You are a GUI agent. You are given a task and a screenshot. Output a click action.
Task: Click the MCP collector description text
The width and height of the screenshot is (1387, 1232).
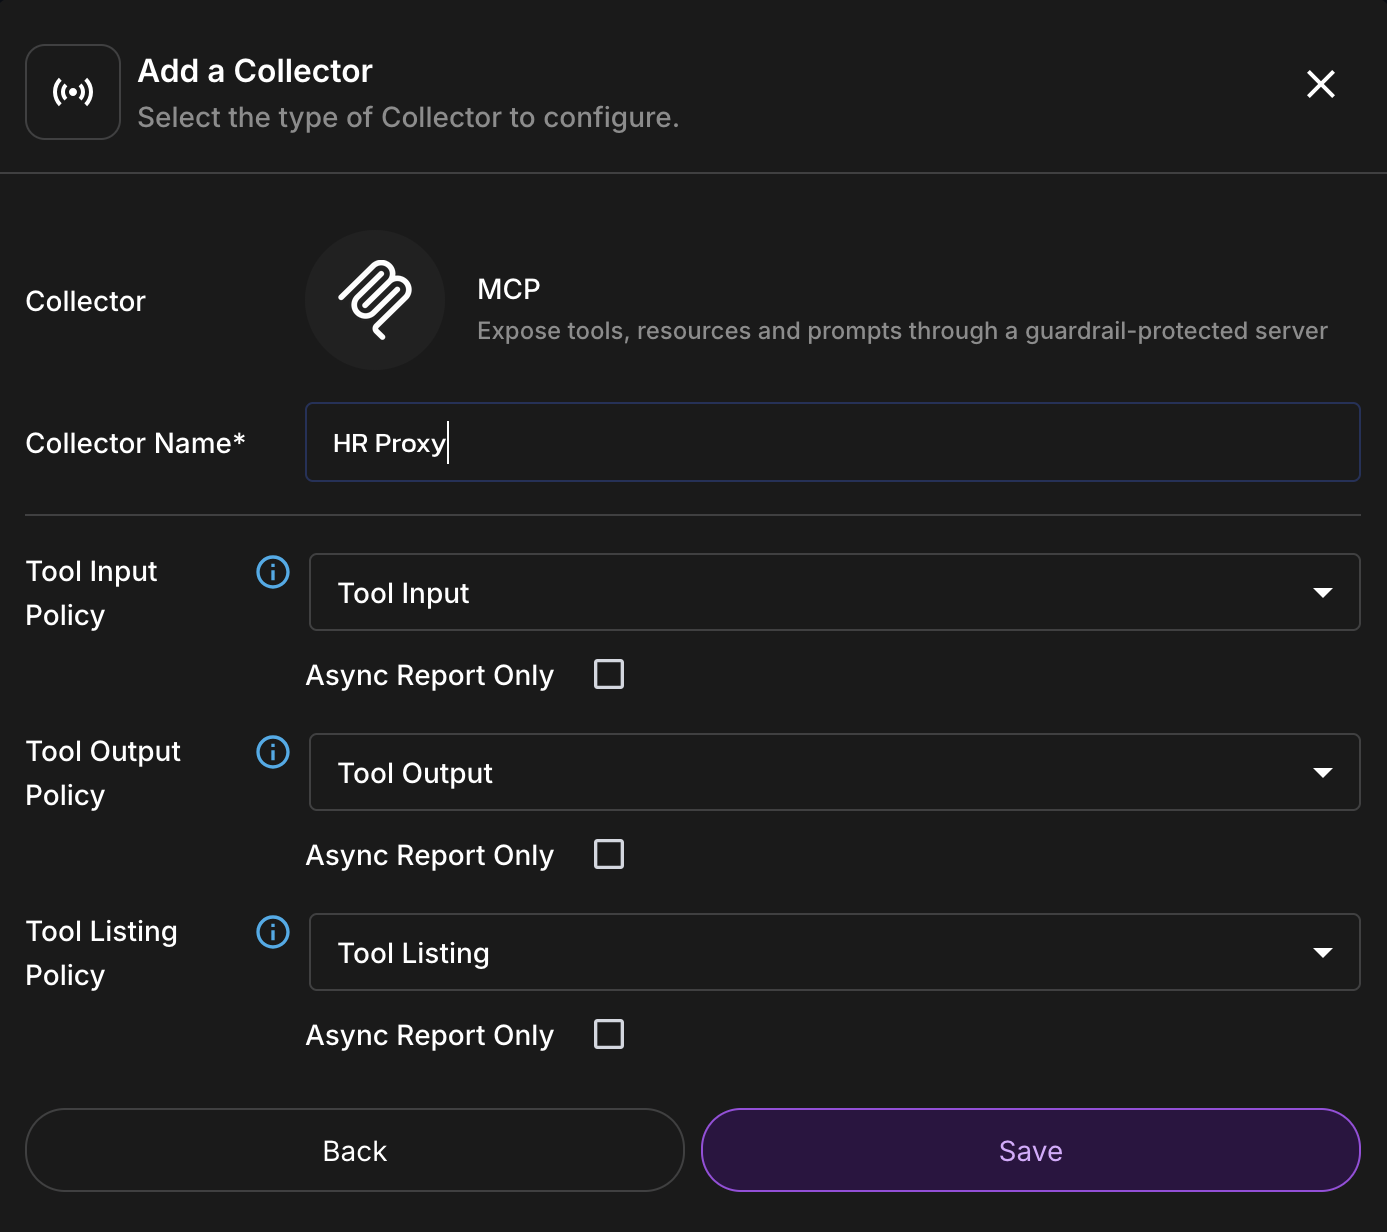click(902, 331)
